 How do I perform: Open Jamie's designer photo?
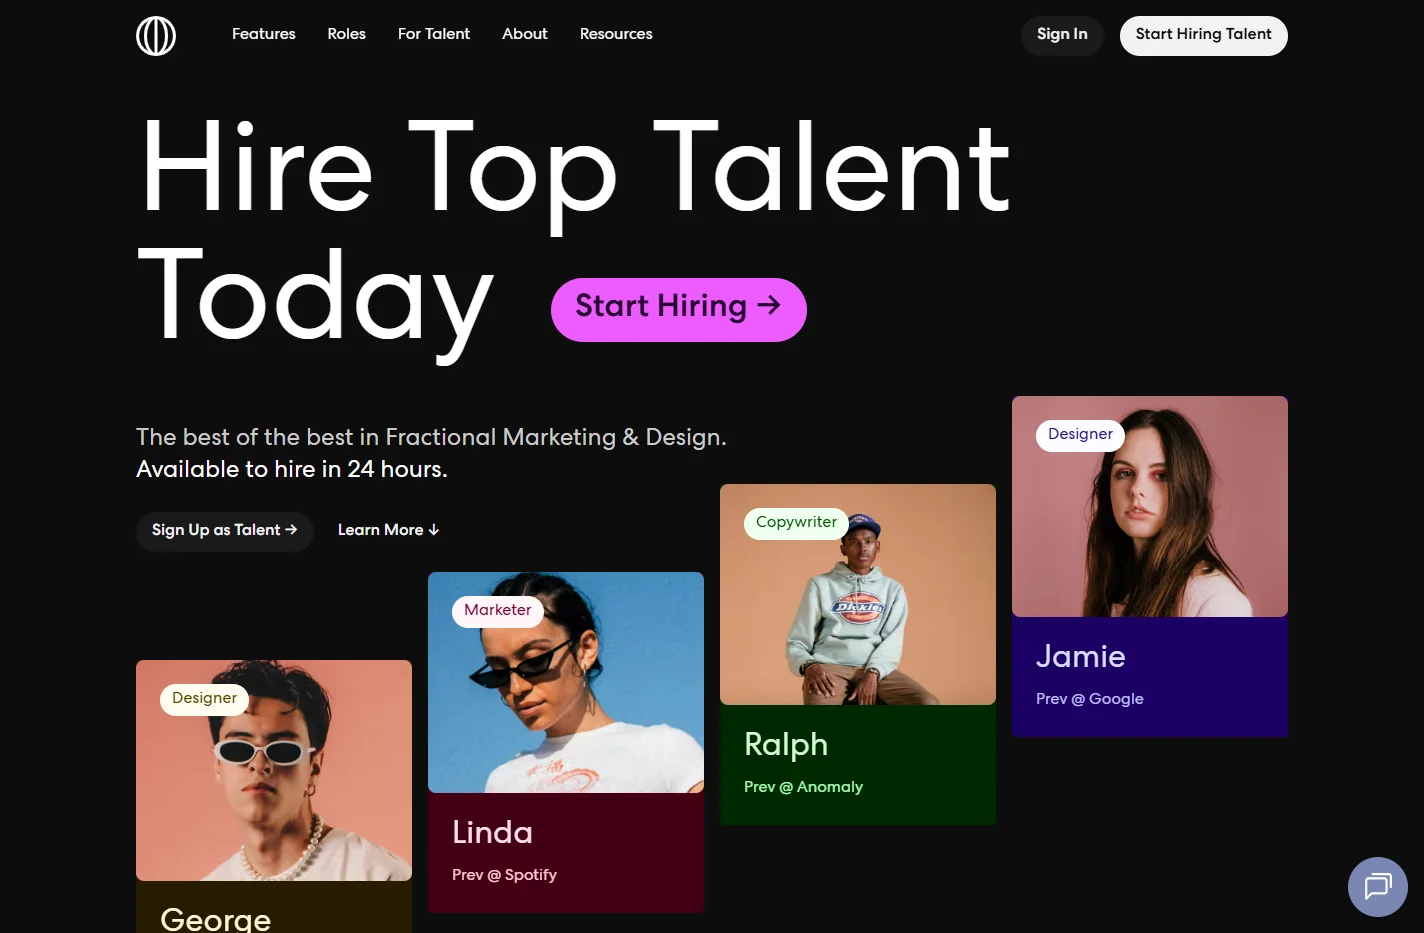pos(1150,506)
